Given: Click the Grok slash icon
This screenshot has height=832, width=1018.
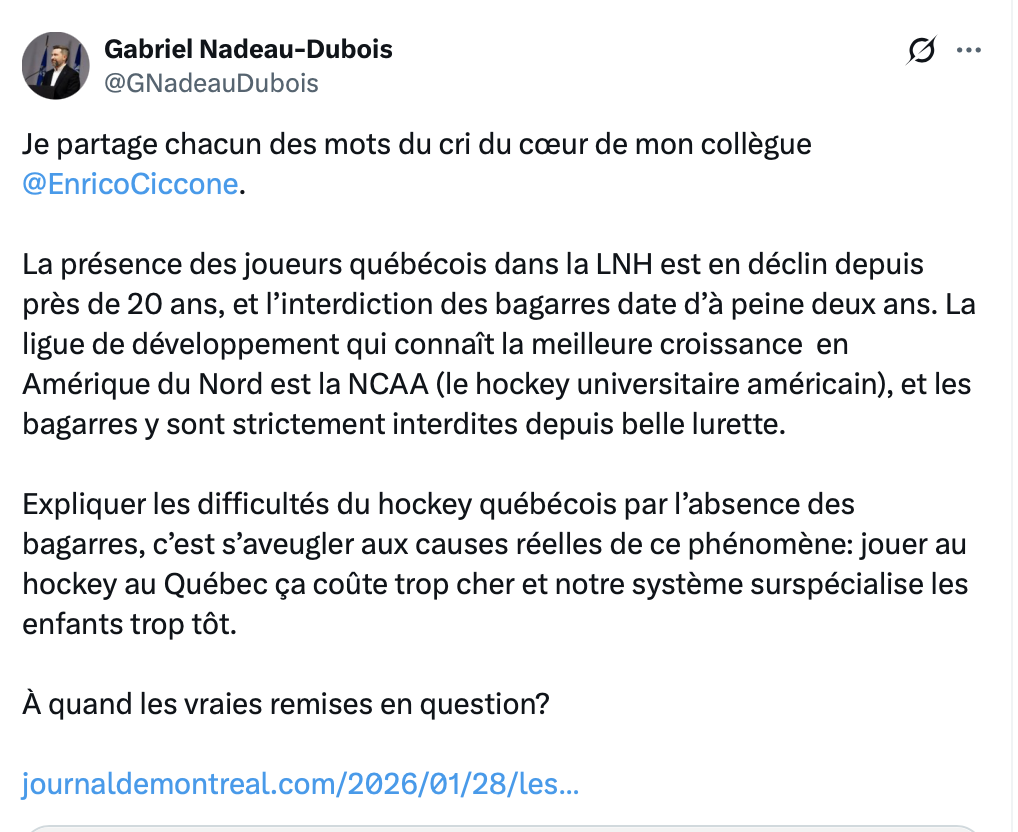Looking at the screenshot, I should [921, 51].
